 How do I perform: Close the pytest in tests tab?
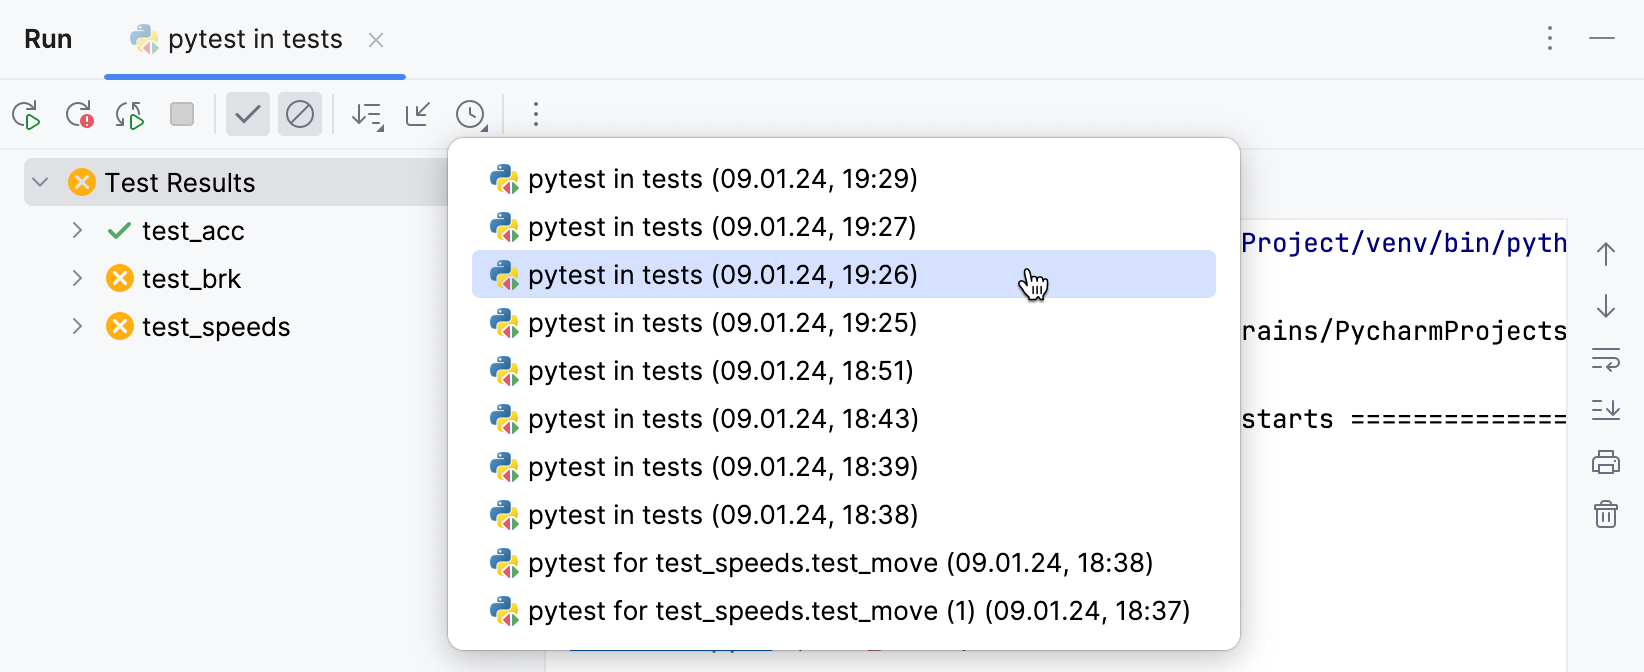pos(376,40)
